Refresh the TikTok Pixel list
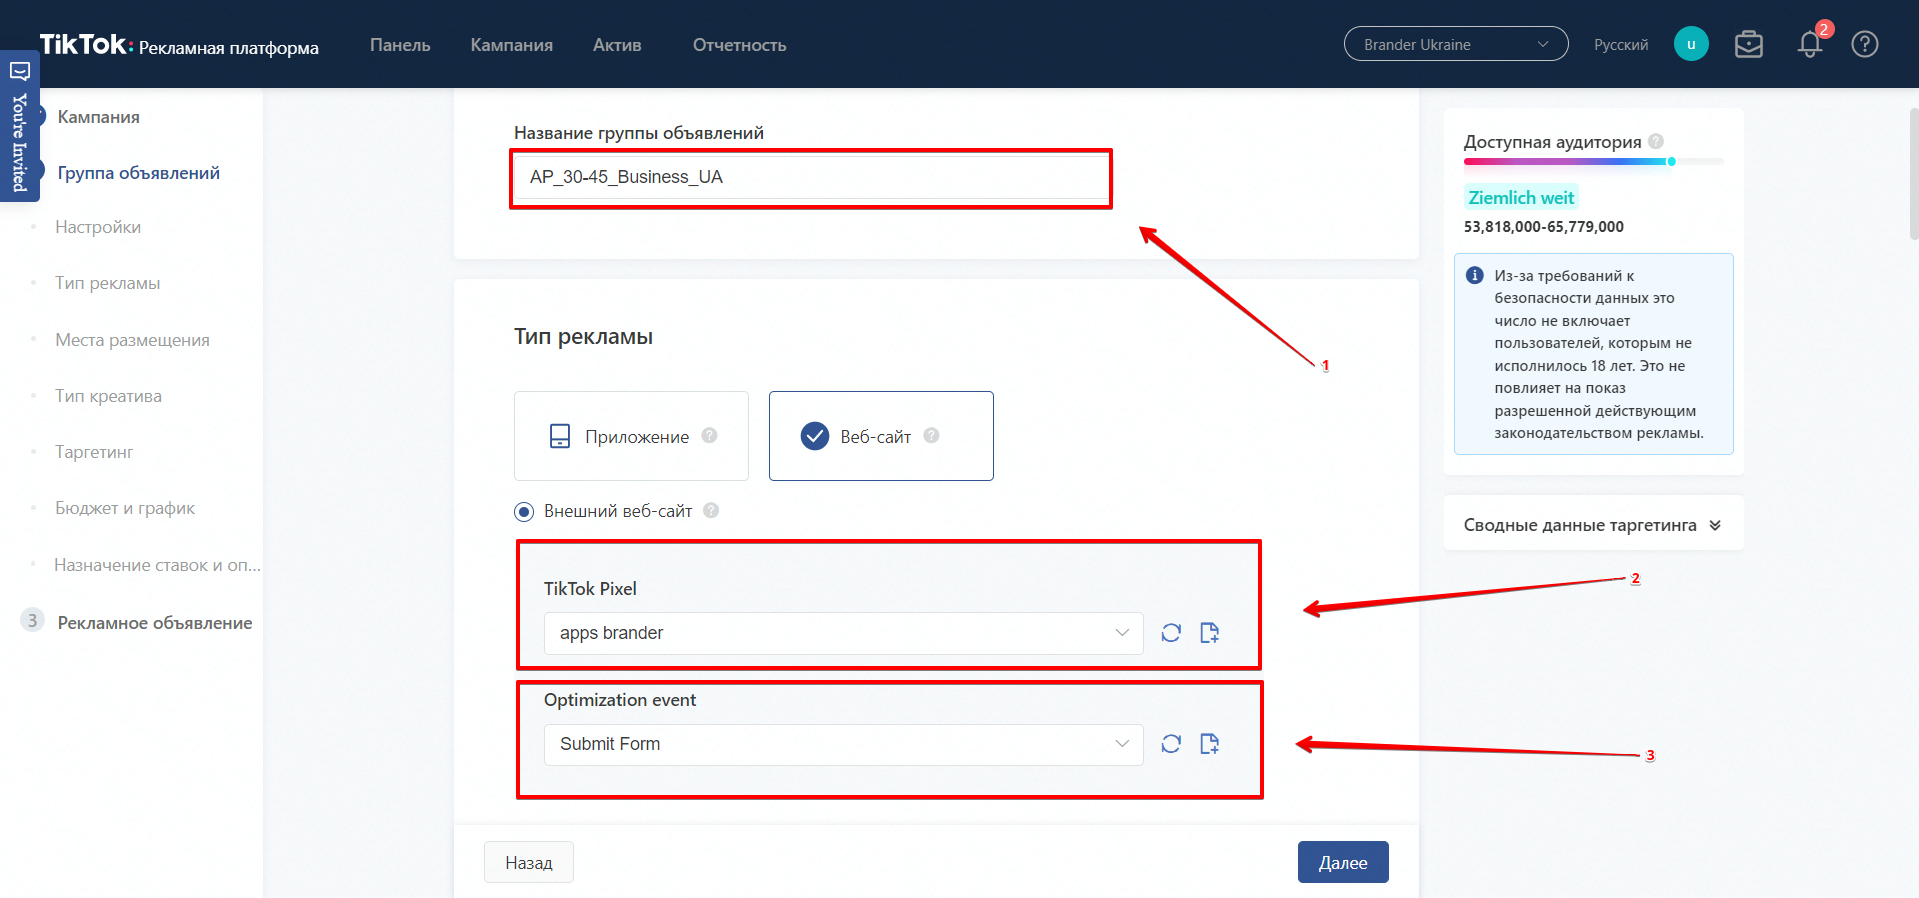This screenshot has width=1919, height=898. (1171, 633)
